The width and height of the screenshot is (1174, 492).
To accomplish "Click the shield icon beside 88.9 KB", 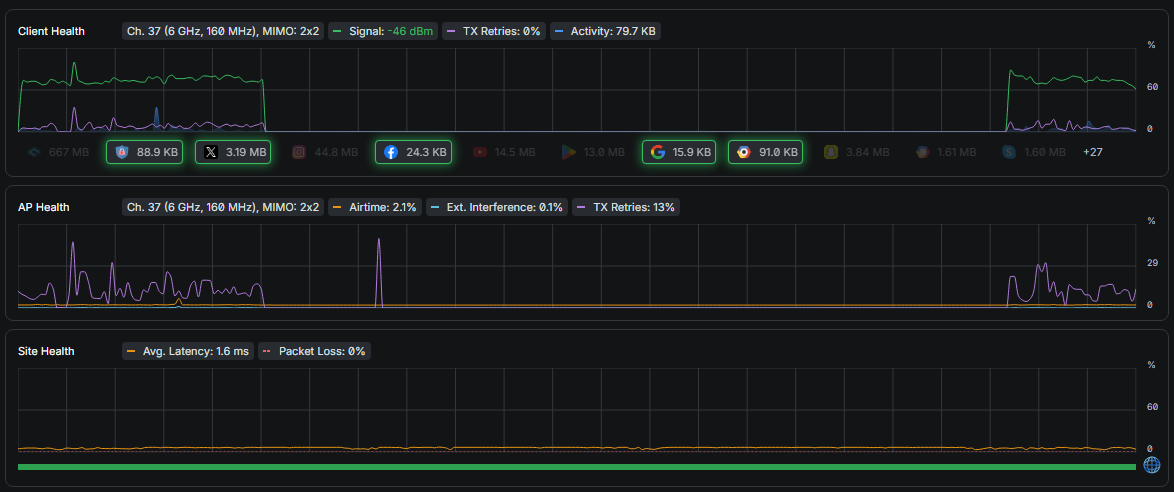I will (x=121, y=152).
